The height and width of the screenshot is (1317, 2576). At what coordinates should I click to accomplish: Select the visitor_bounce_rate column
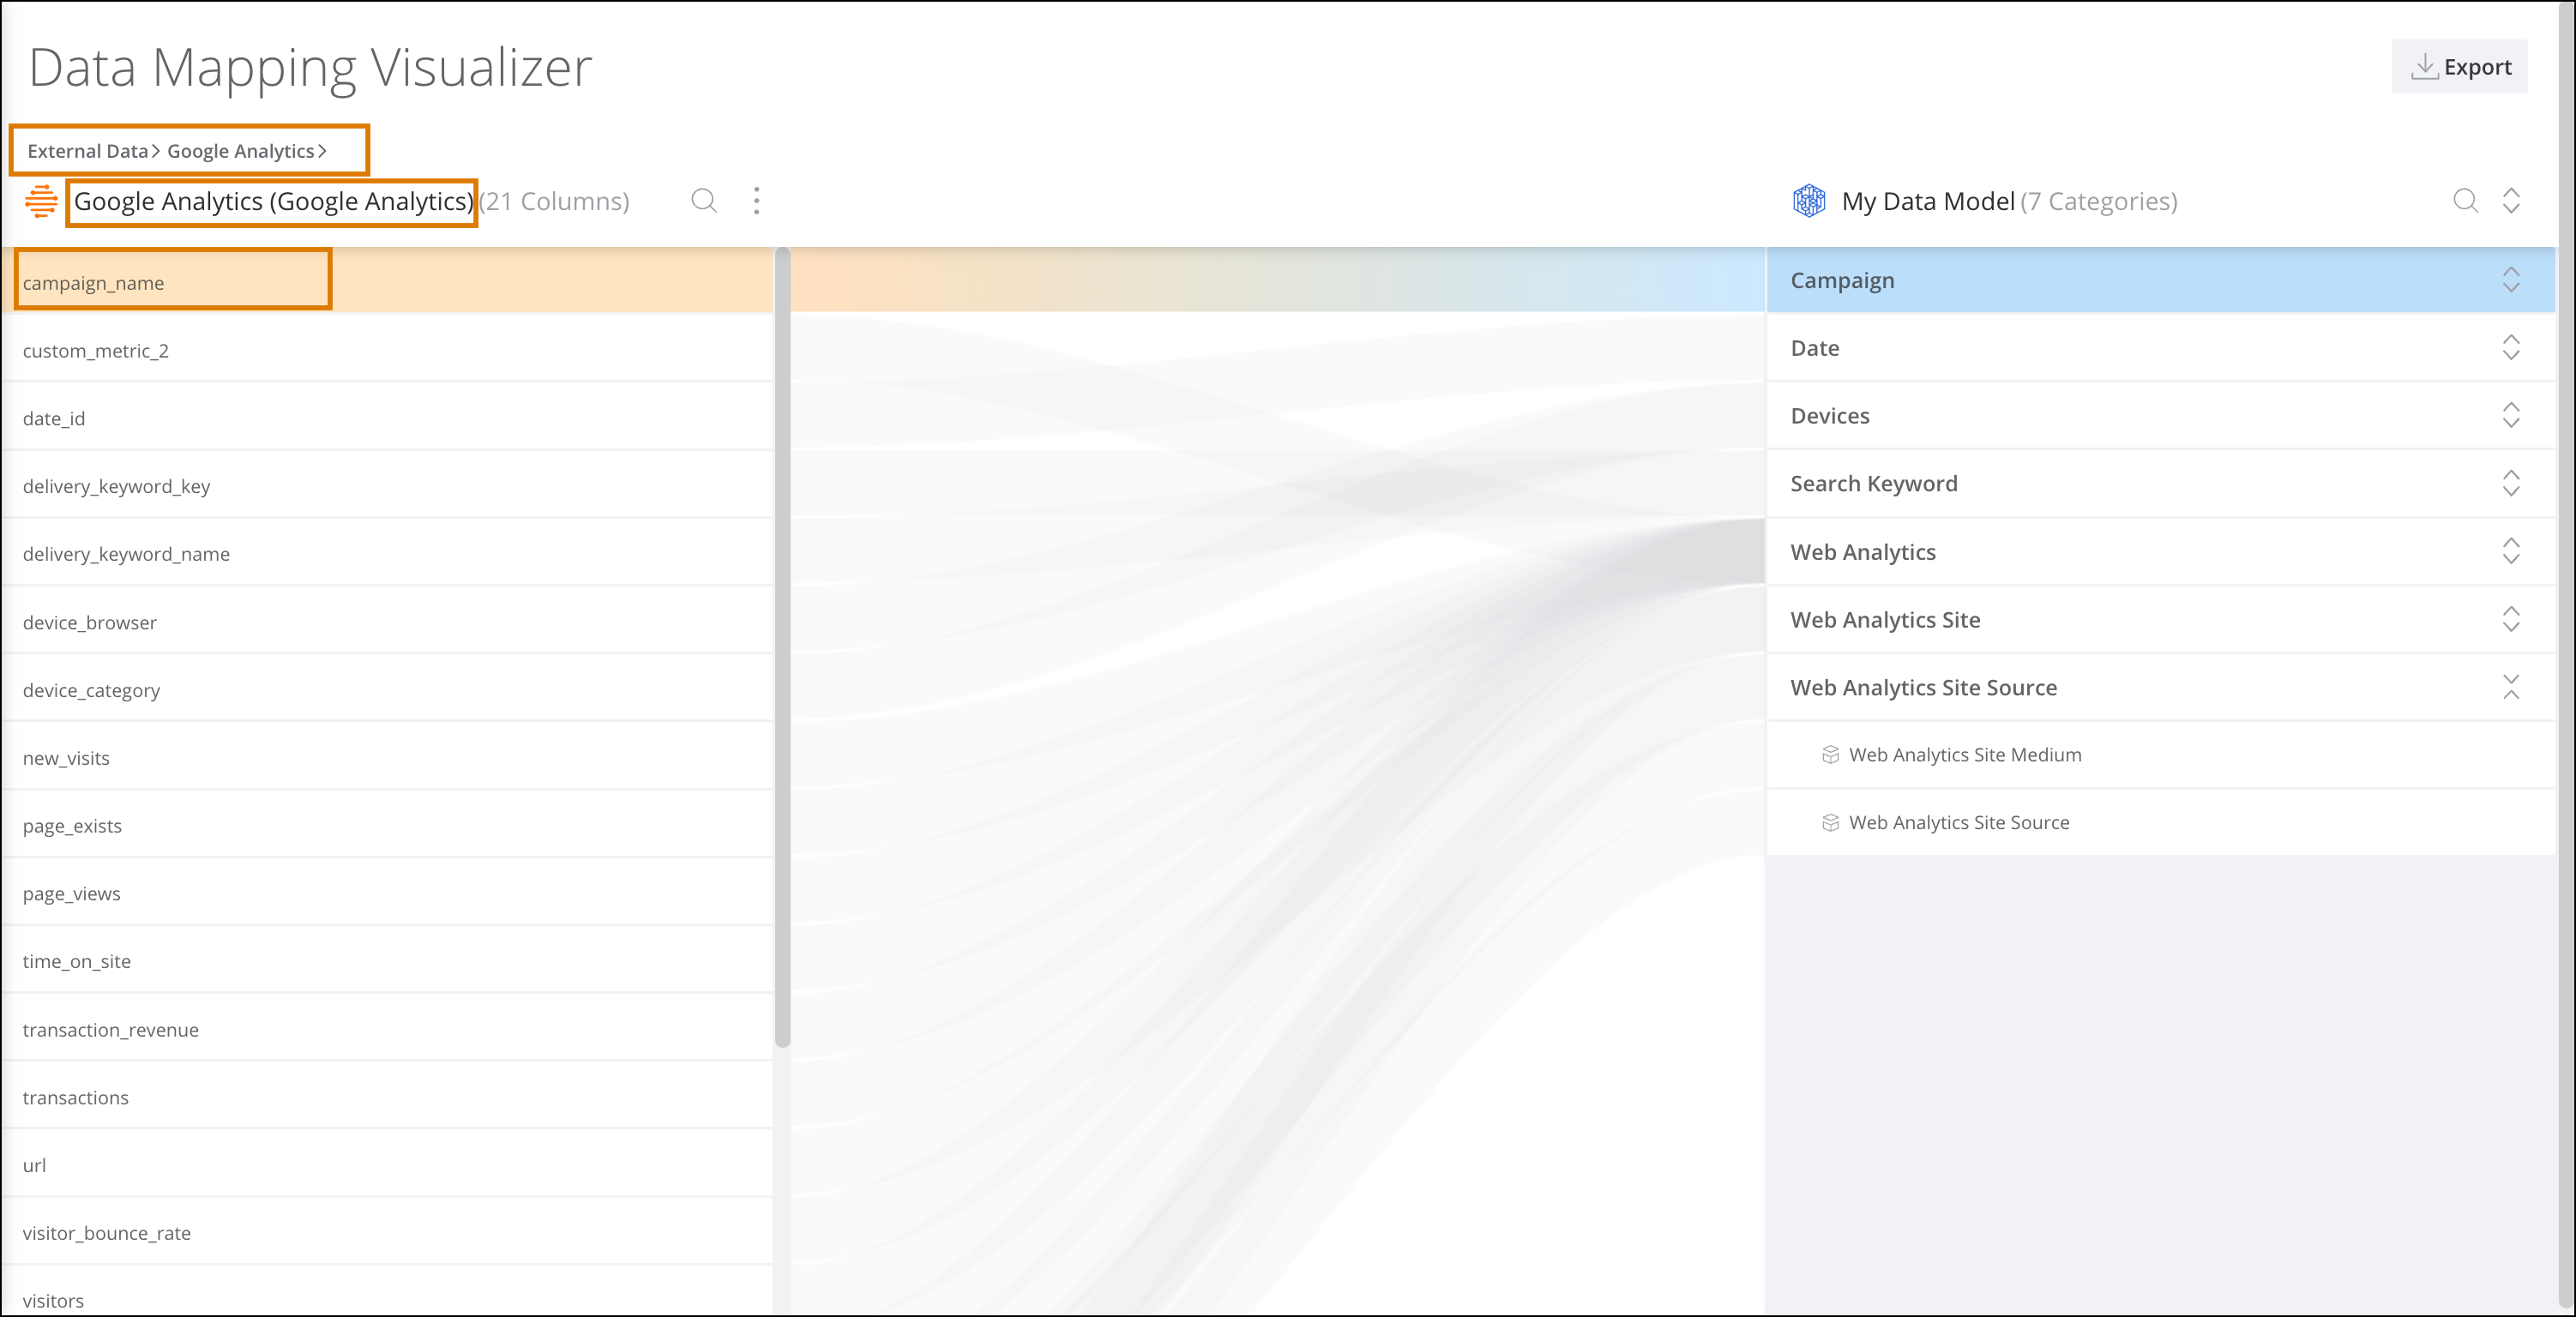pyautogui.click(x=387, y=1233)
